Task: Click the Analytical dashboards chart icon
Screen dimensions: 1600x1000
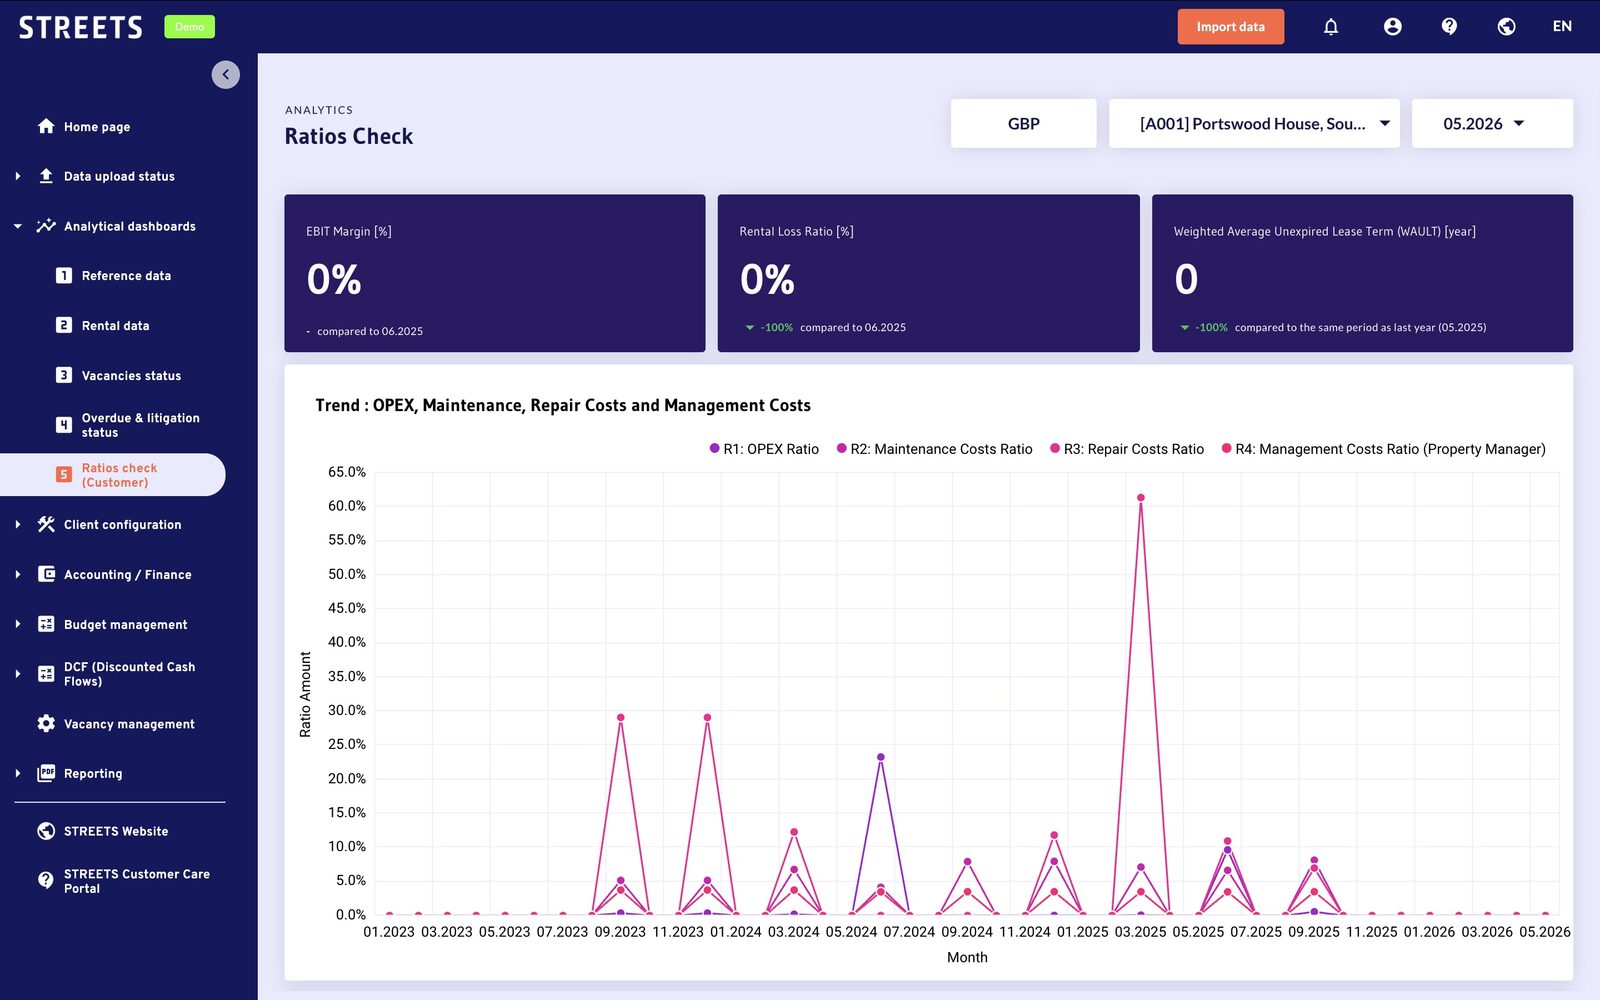Action: point(46,226)
